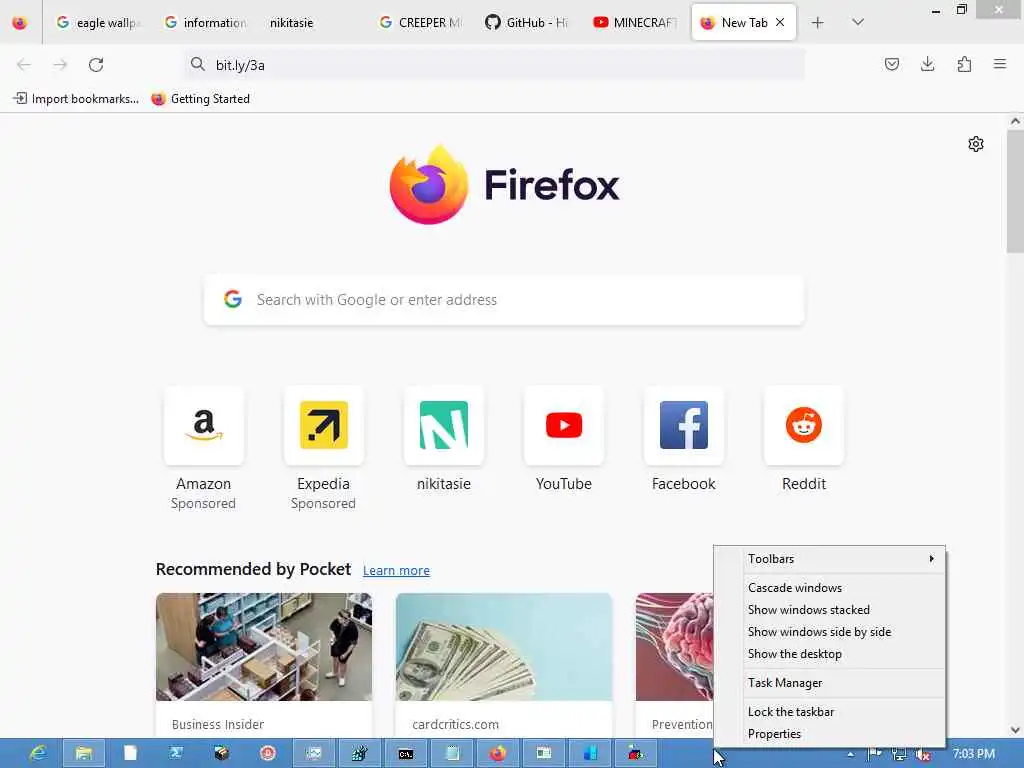This screenshot has width=1024, height=768.
Task: Click scrollbar up arrow
Action: (1015, 121)
